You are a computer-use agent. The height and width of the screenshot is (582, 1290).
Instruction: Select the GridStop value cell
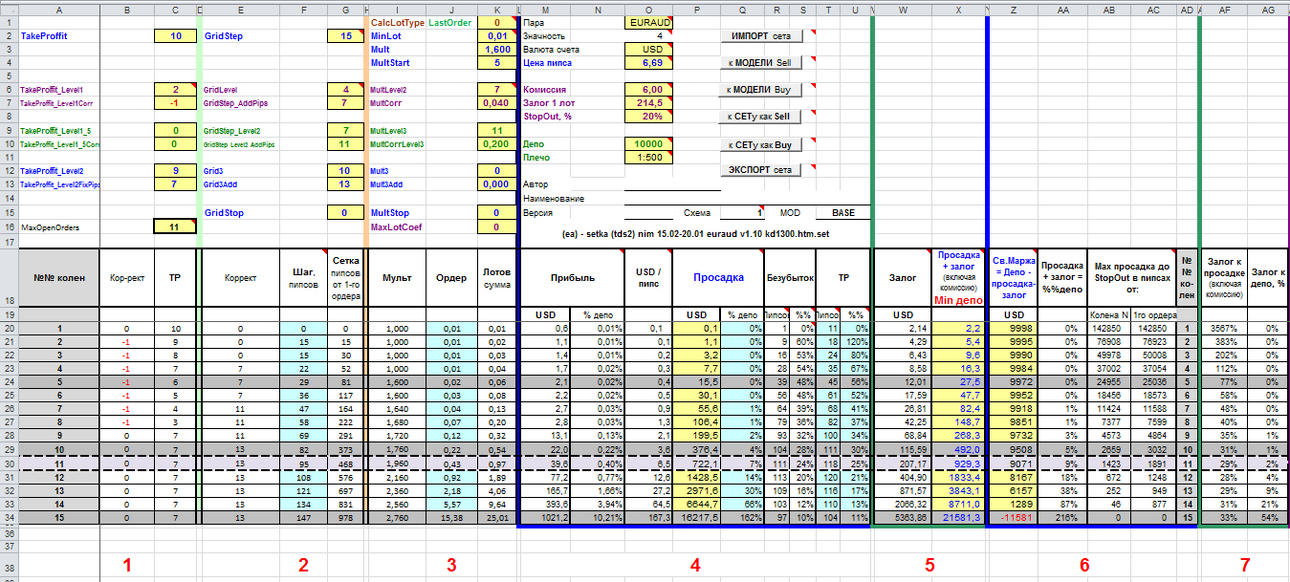[346, 213]
